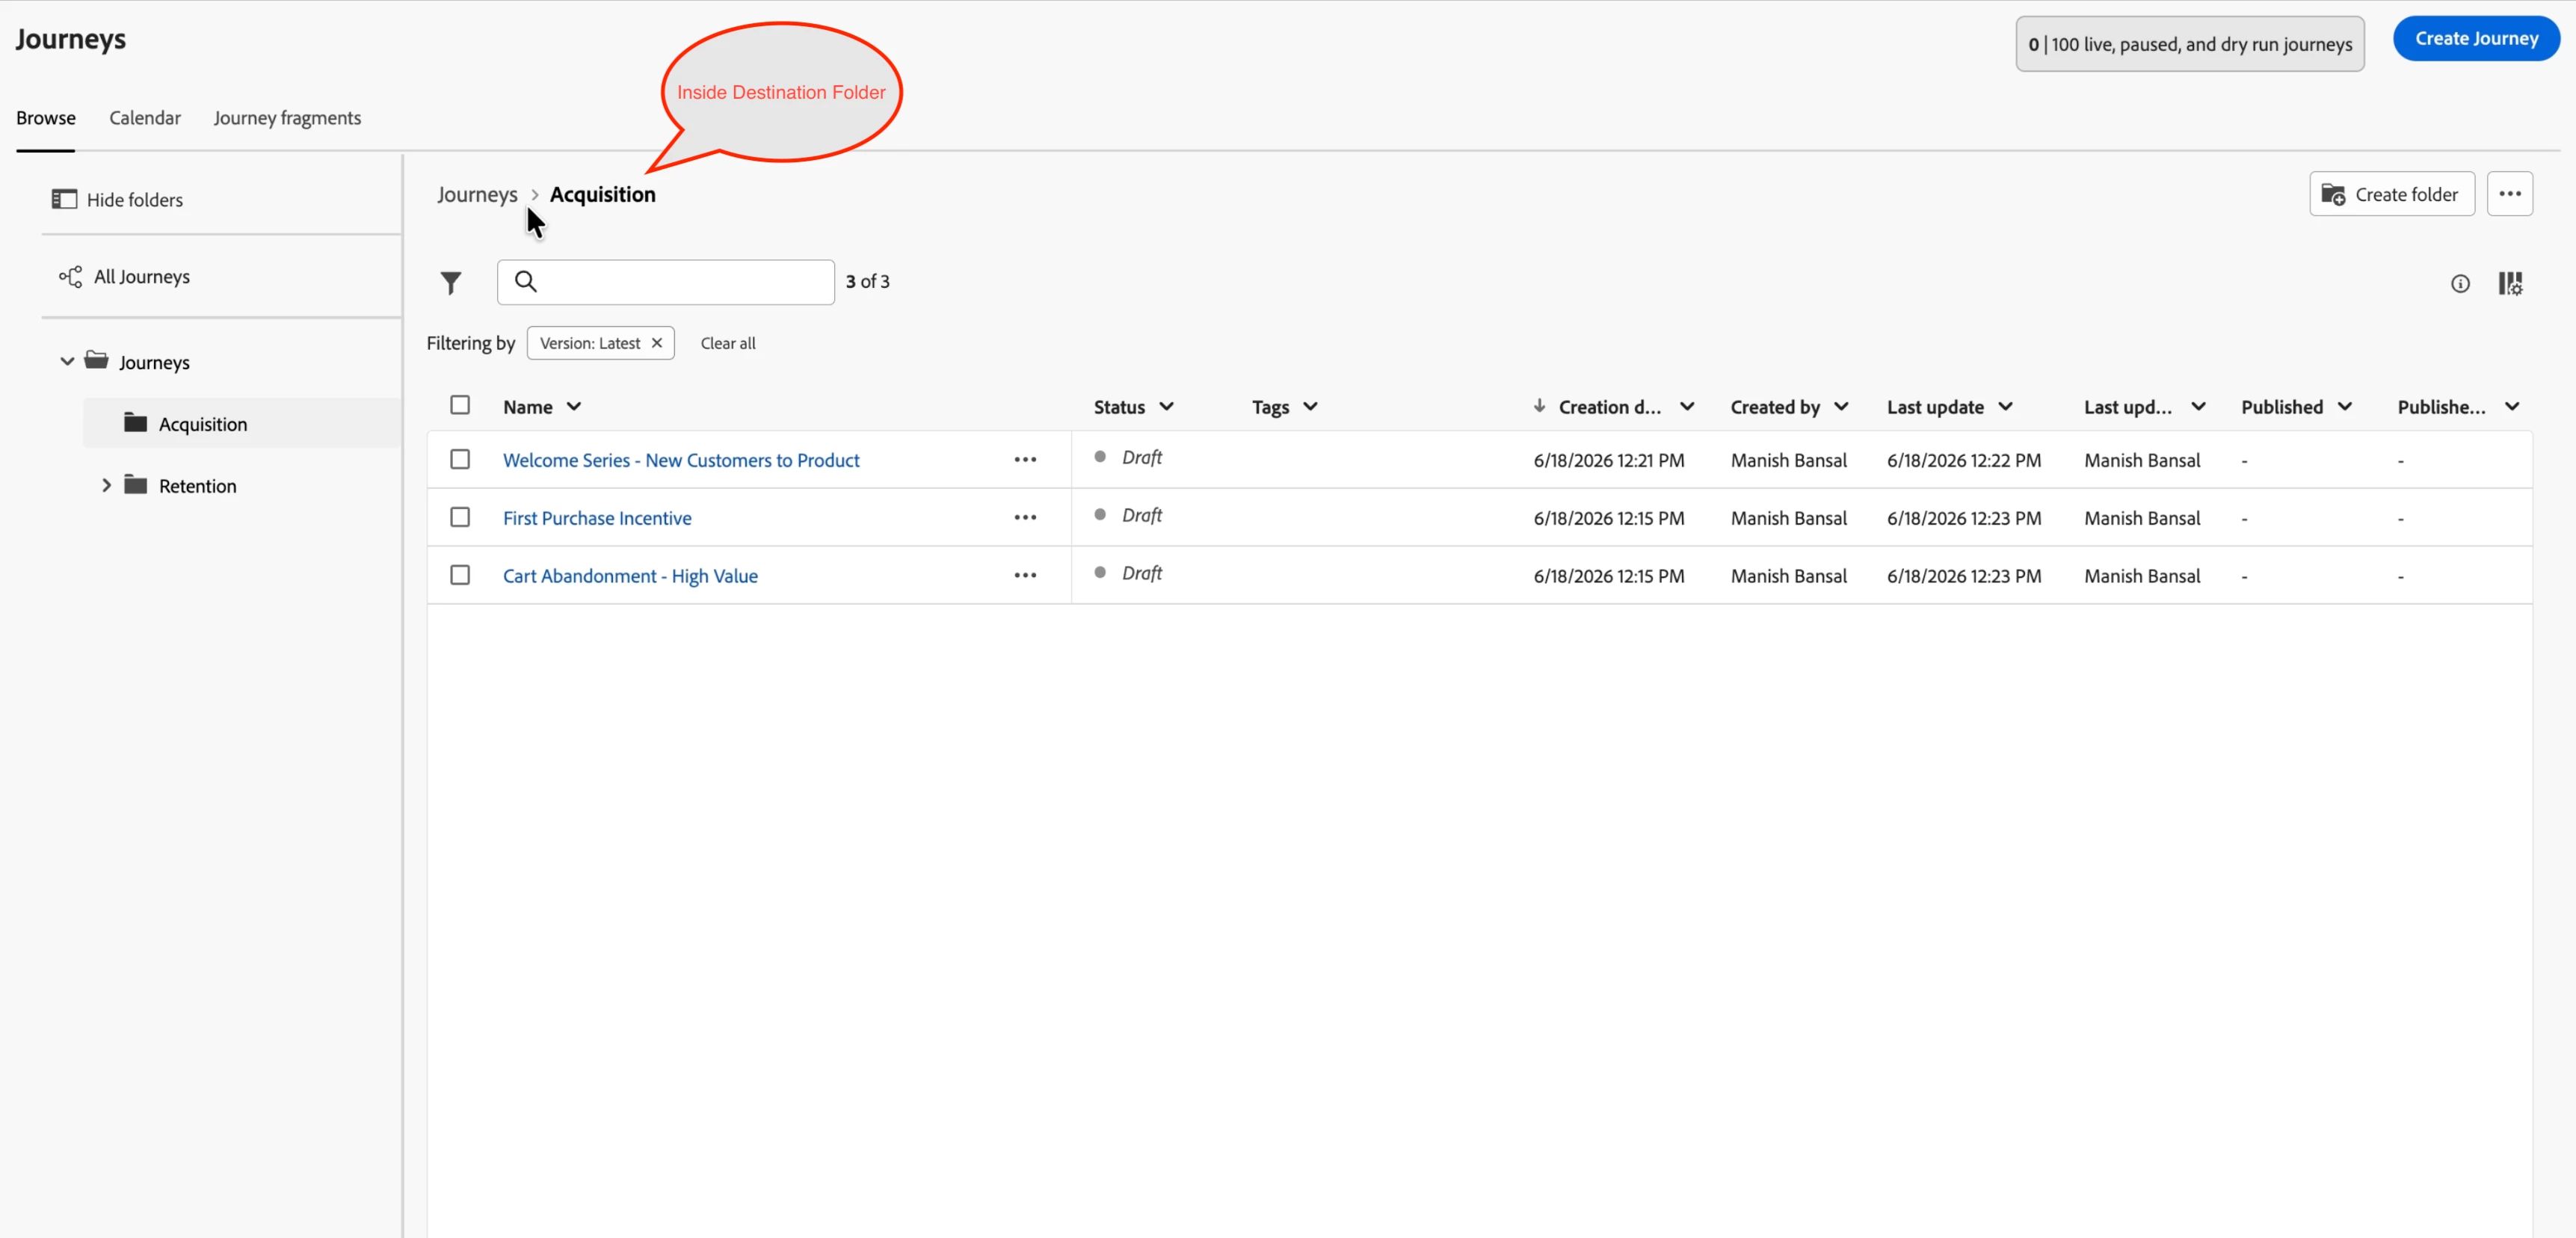
Task: Click the Hide folders panel icon
Action: pyautogui.click(x=64, y=199)
